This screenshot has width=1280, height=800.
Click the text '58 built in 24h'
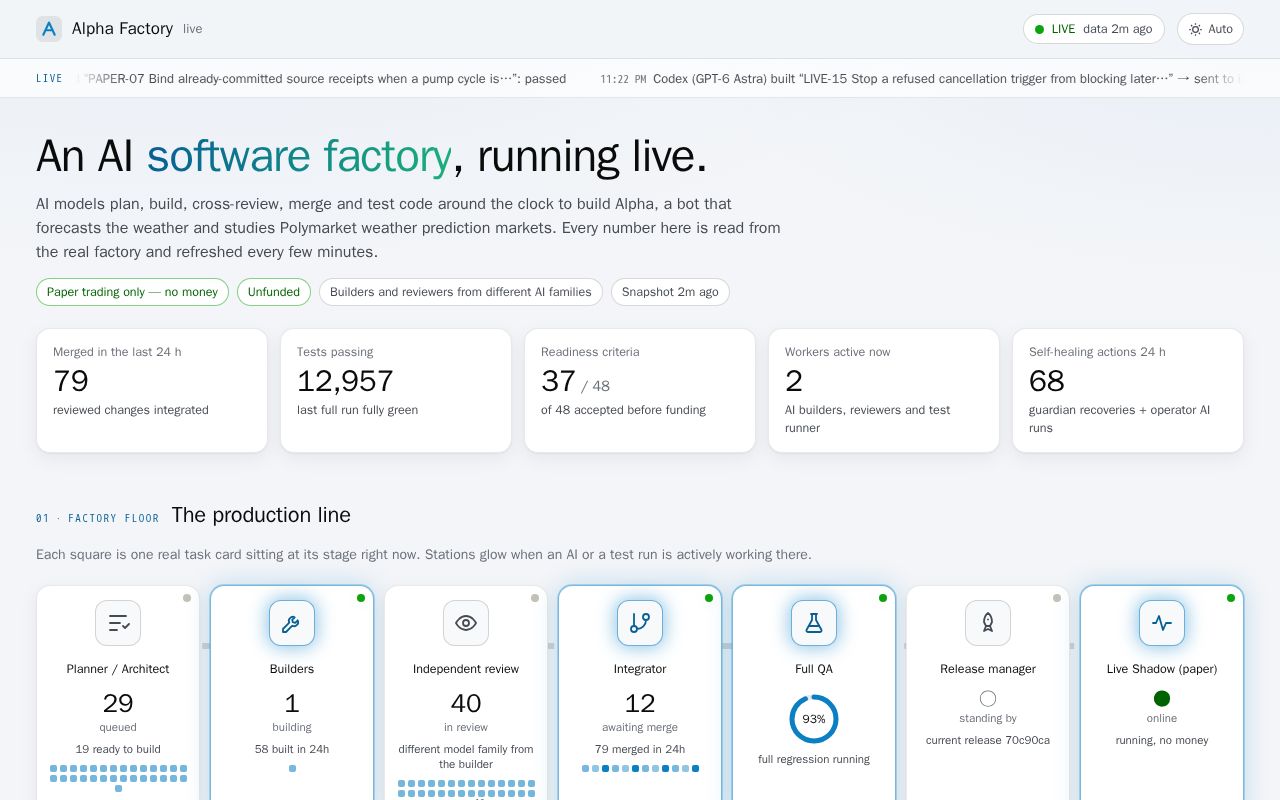pyautogui.click(x=292, y=749)
